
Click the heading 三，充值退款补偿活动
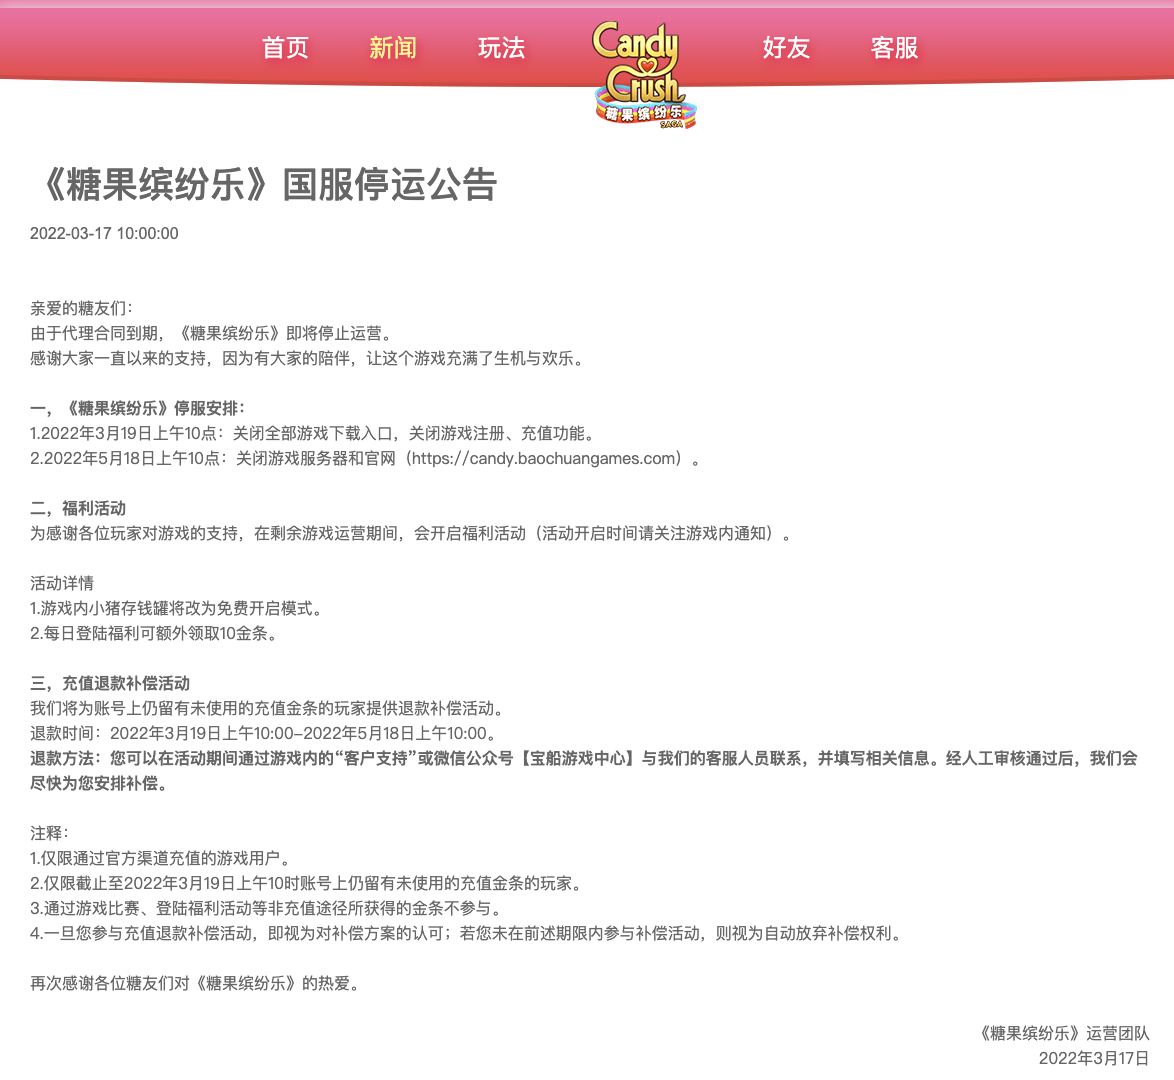click(x=110, y=683)
